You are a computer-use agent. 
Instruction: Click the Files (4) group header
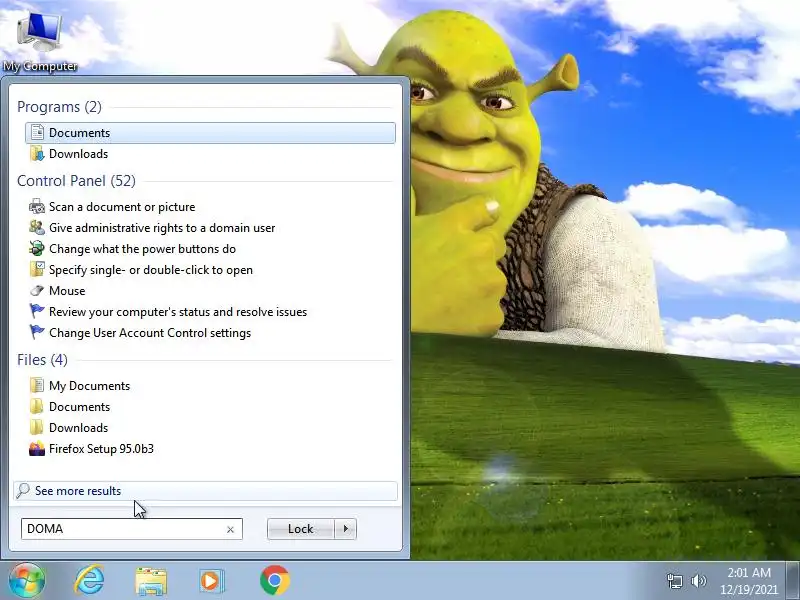pyautogui.click(x=42, y=360)
